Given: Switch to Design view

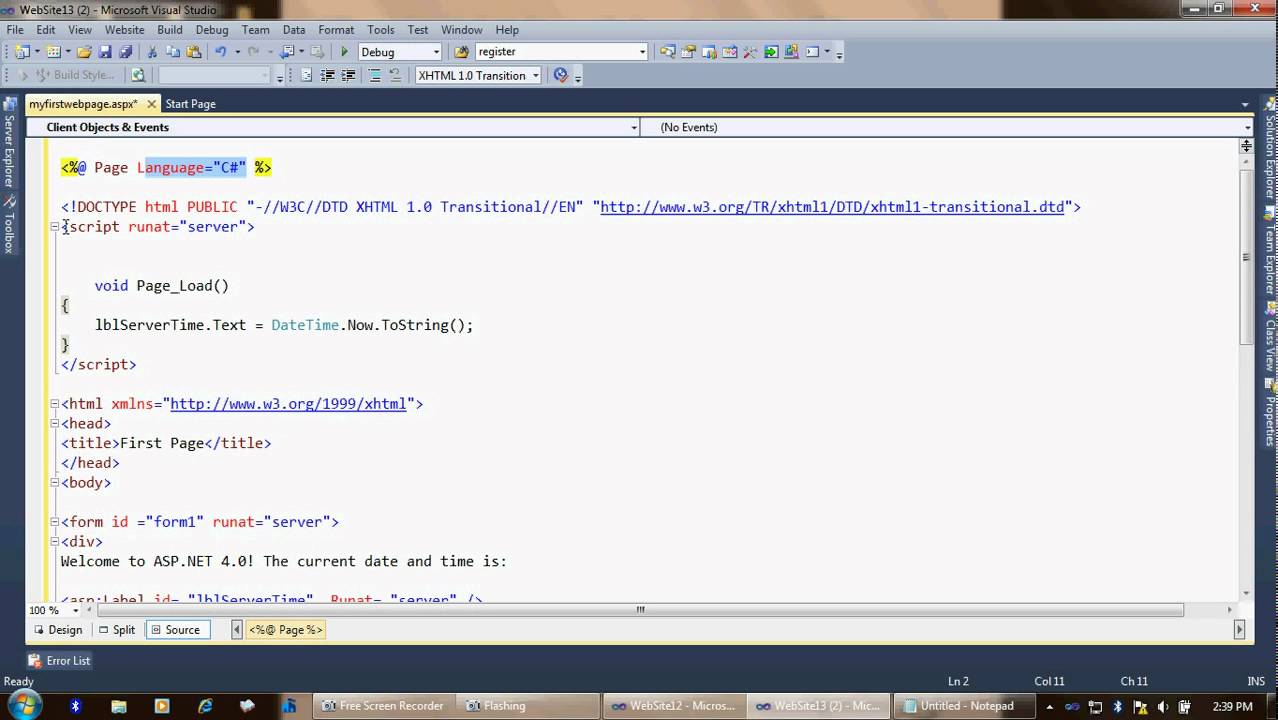Looking at the screenshot, I should [58, 630].
